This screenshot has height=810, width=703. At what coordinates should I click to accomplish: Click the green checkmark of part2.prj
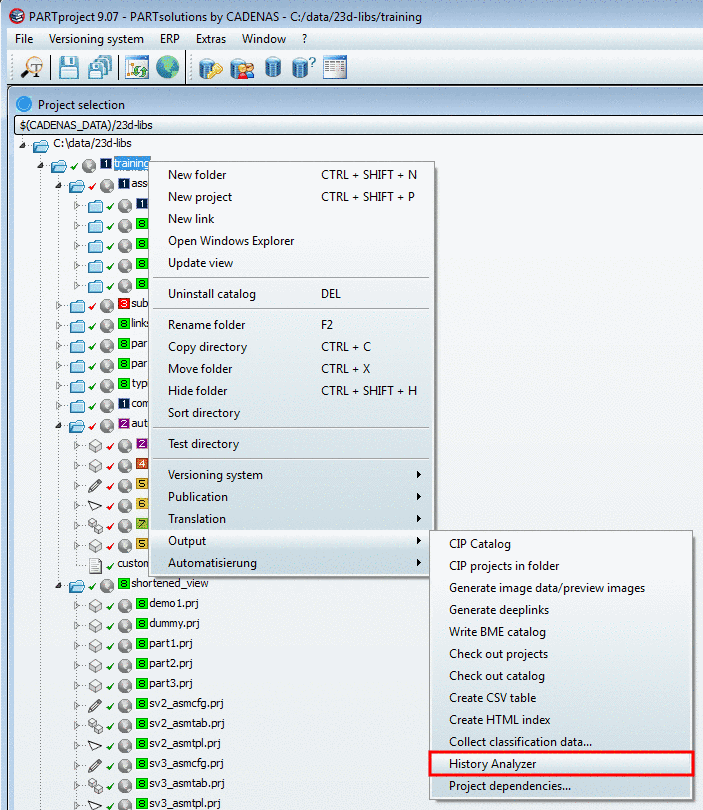(x=110, y=666)
